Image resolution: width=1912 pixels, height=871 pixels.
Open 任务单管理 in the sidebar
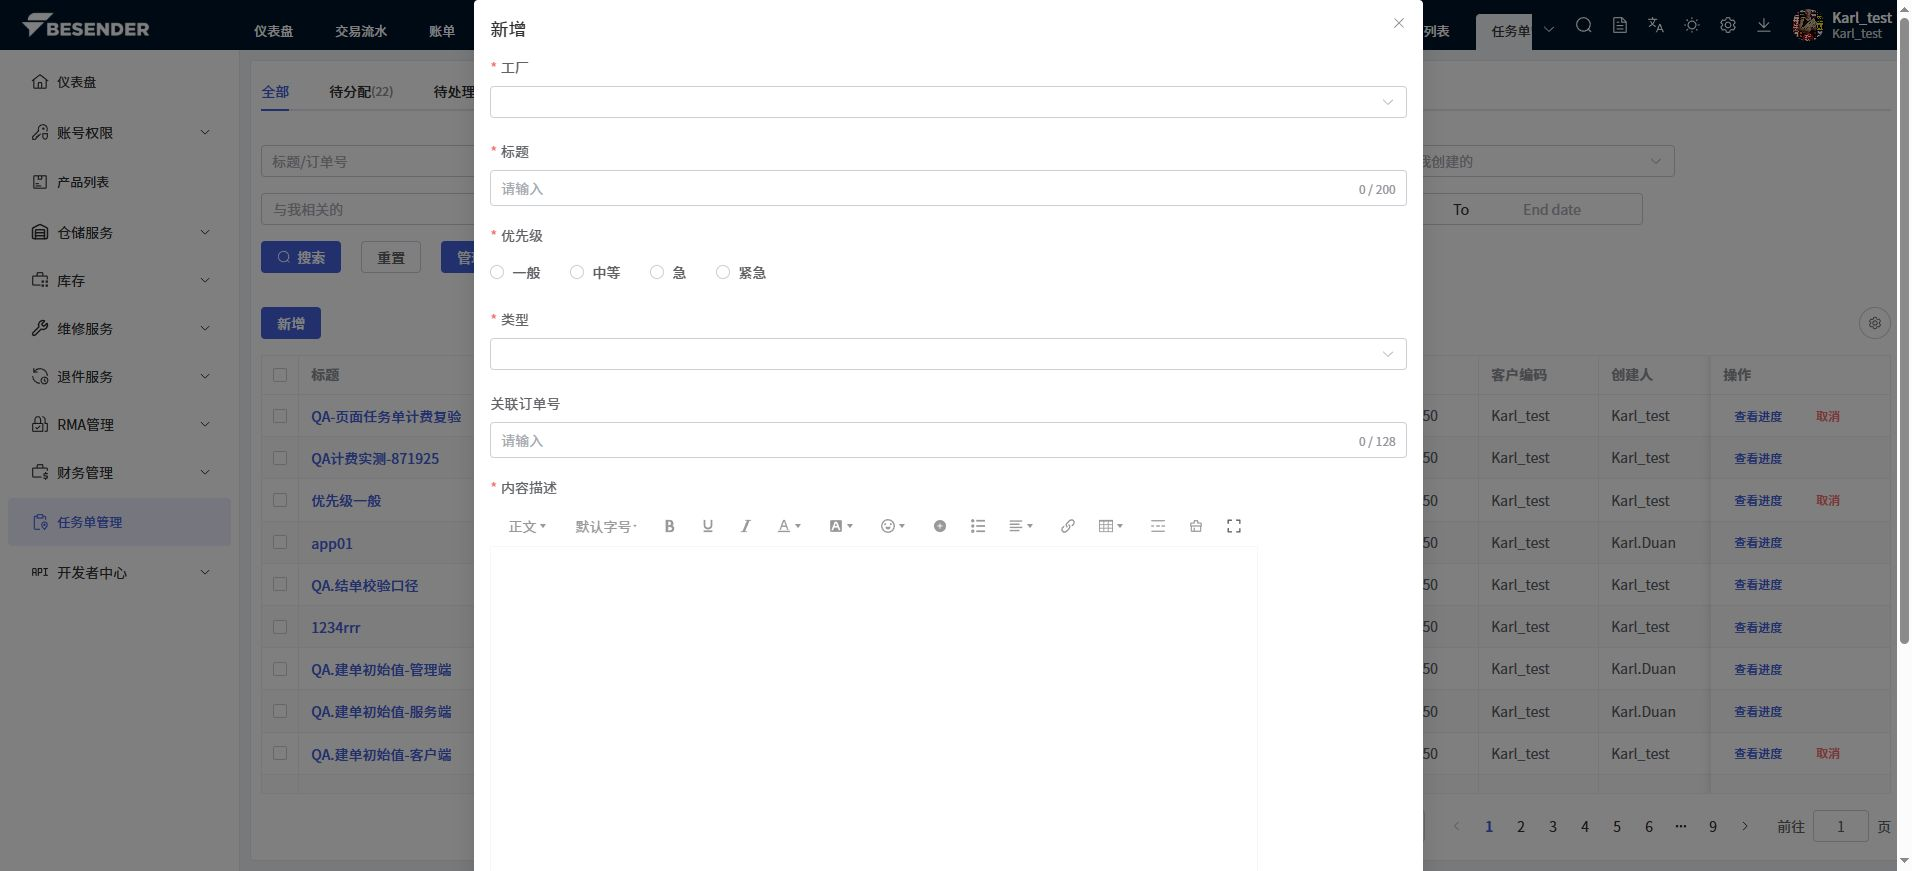click(120, 522)
